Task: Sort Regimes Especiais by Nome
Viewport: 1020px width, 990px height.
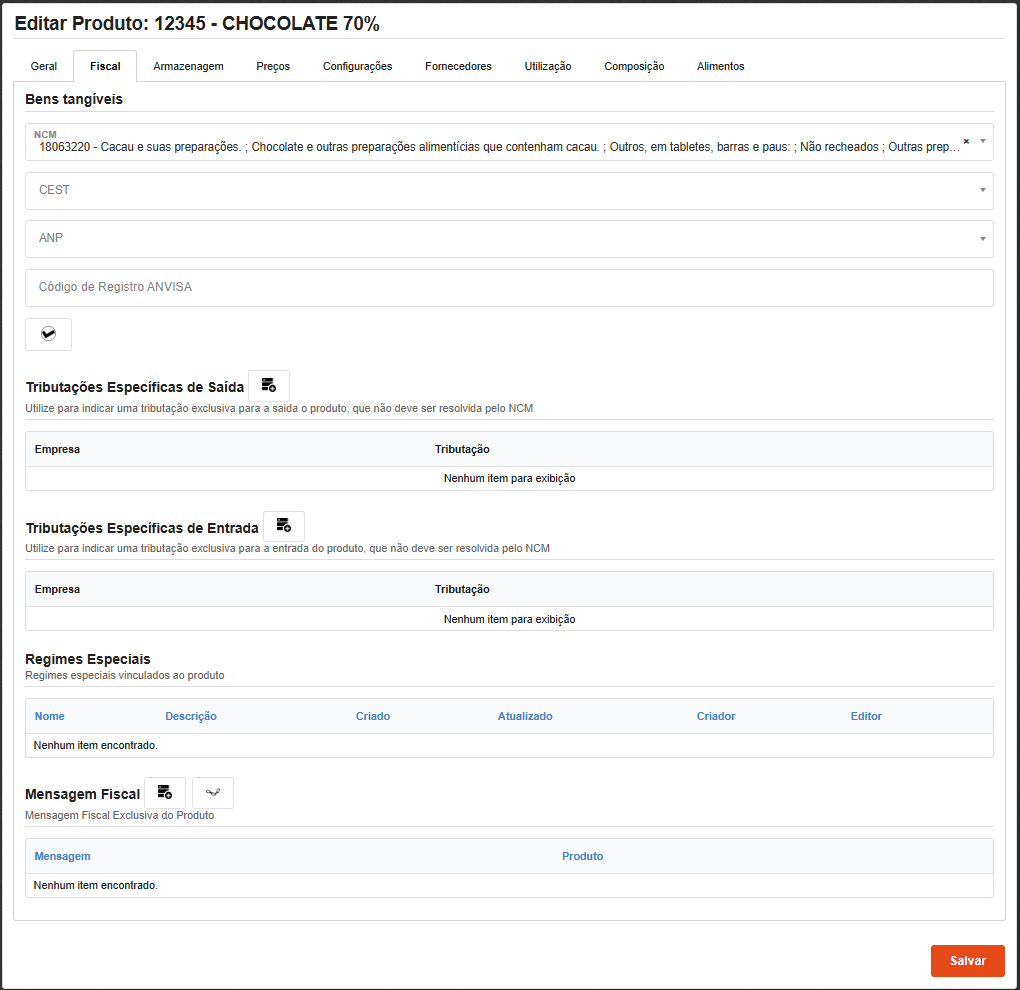Action: (50, 716)
